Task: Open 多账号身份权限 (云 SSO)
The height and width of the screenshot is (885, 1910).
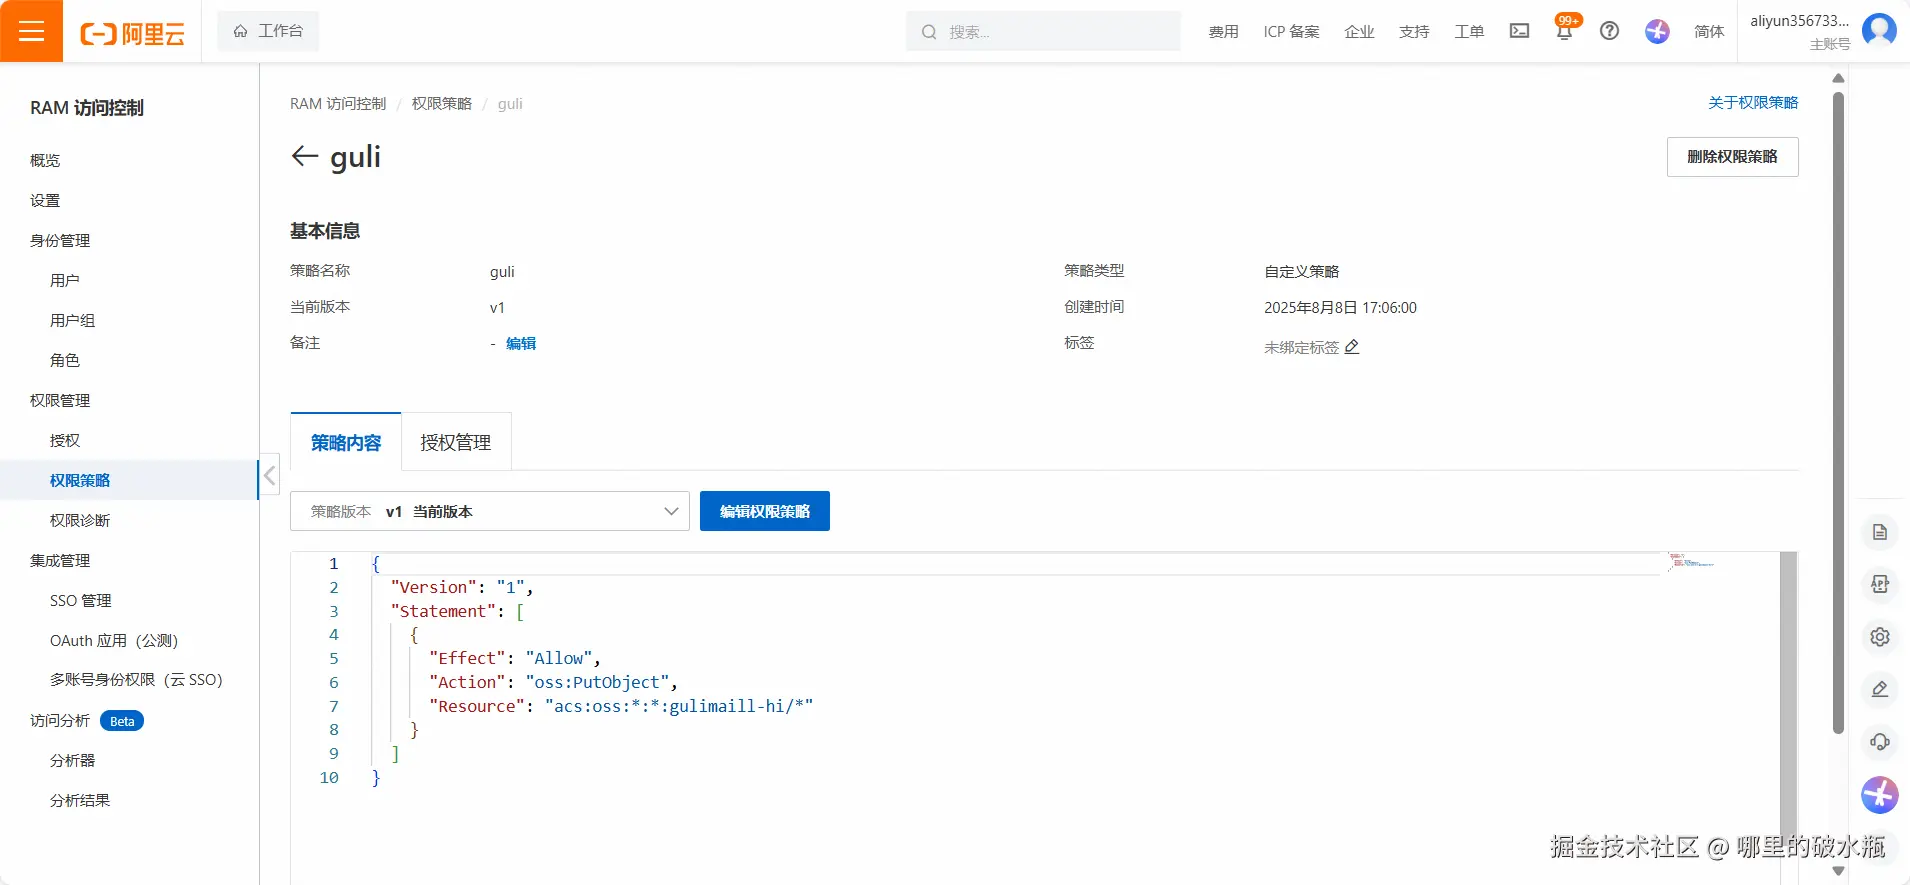Action: [136, 680]
